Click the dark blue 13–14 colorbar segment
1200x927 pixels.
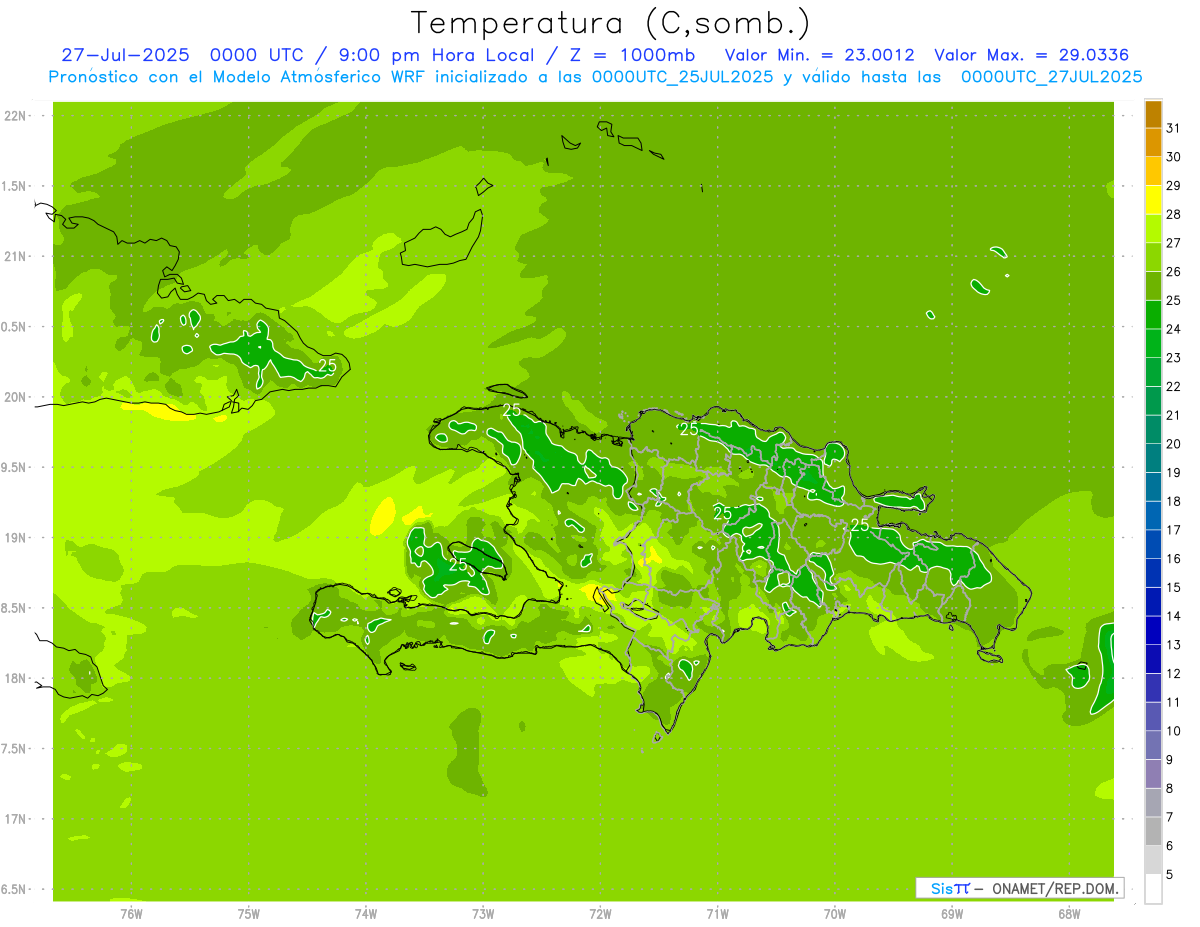pos(1153,630)
